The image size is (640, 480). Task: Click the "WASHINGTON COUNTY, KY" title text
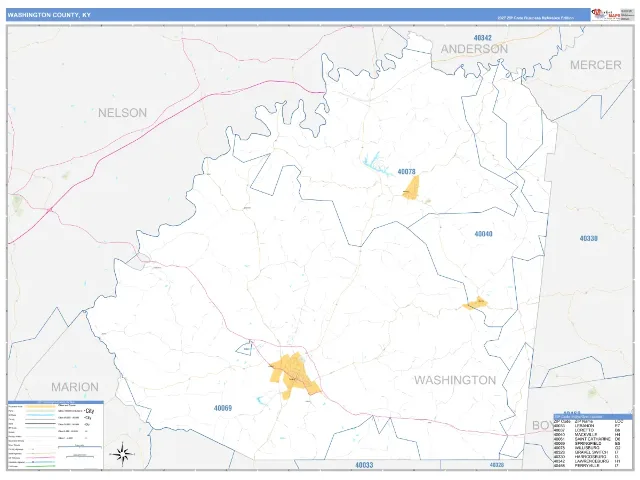[49, 15]
